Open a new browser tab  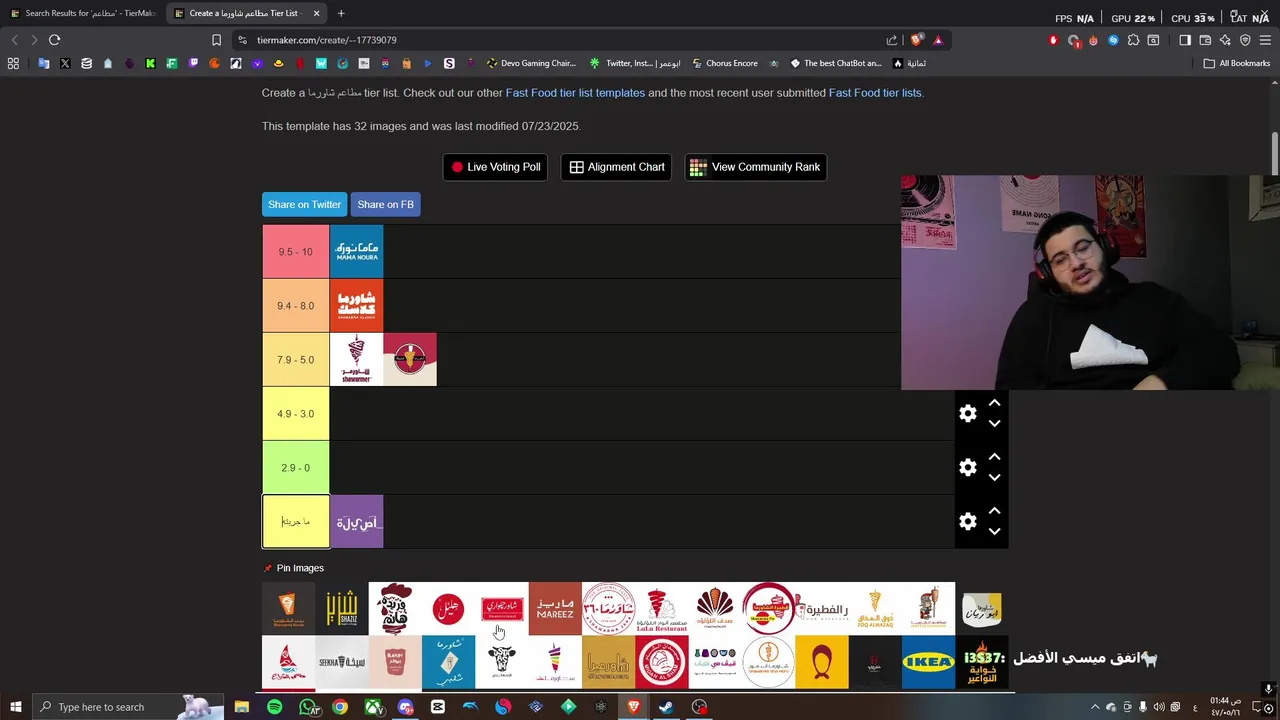pos(341,13)
